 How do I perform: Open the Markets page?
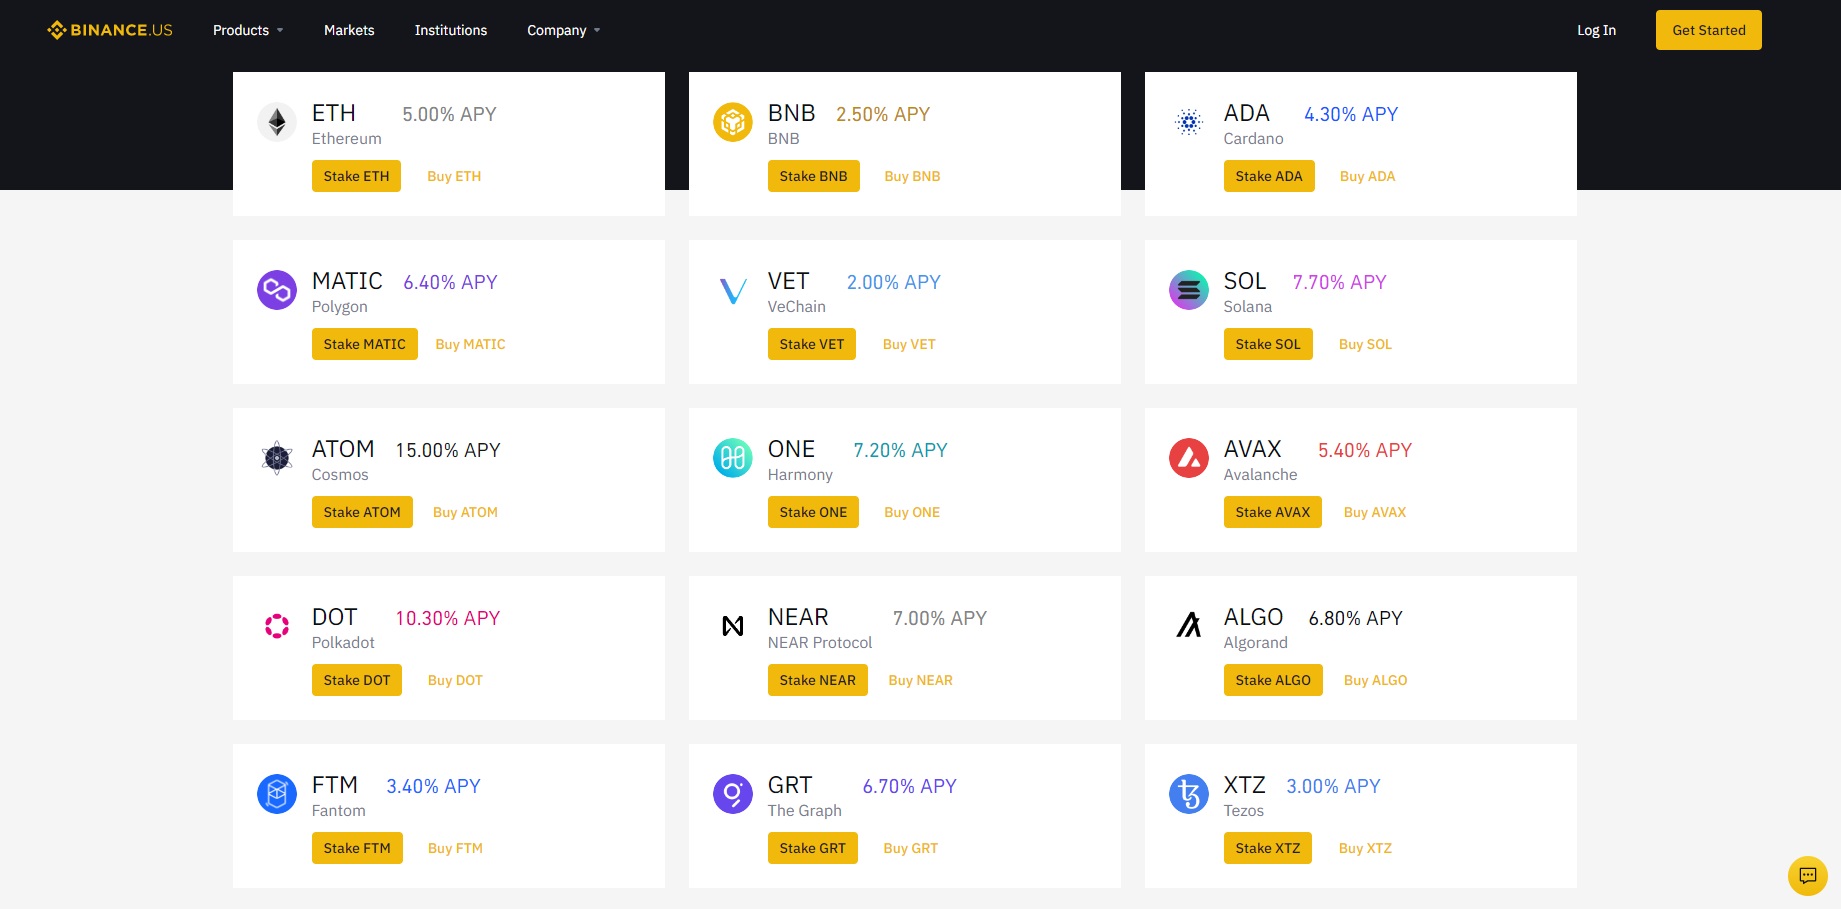coord(349,30)
